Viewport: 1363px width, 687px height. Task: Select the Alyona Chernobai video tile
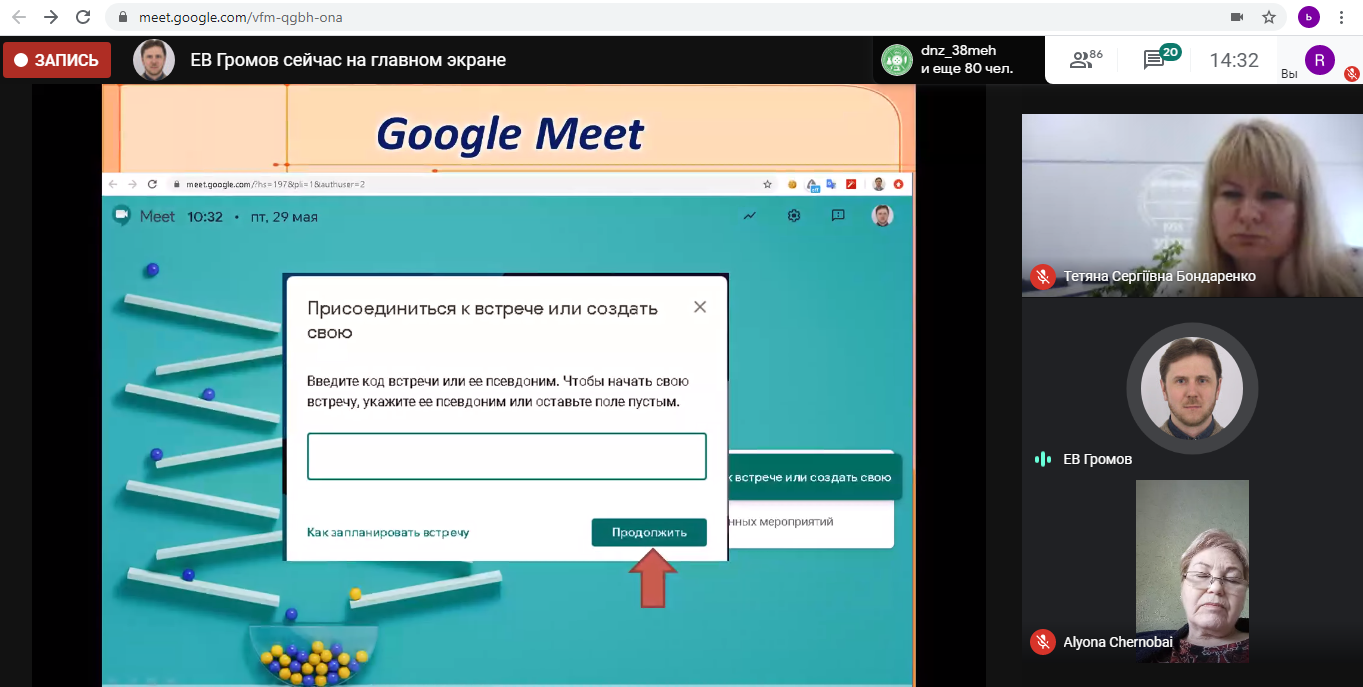tap(1192, 571)
